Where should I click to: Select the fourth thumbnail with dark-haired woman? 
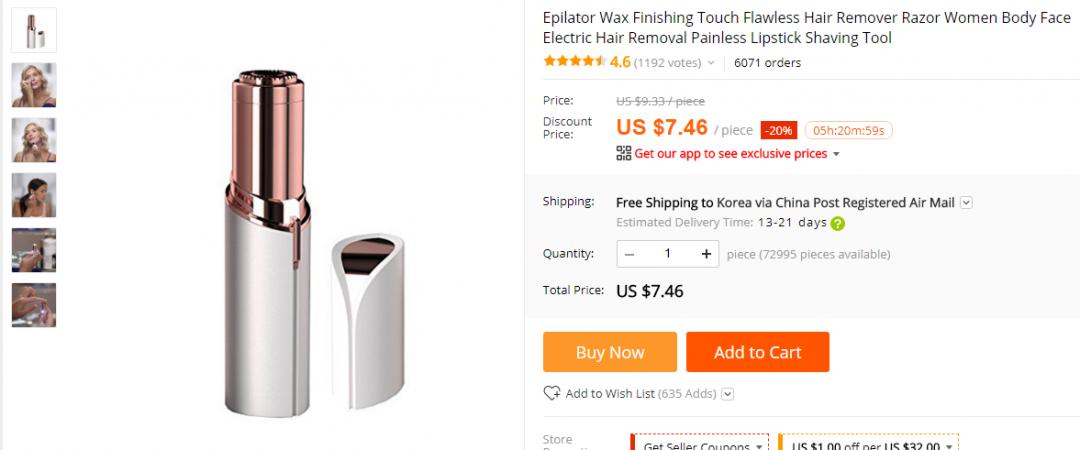34,195
